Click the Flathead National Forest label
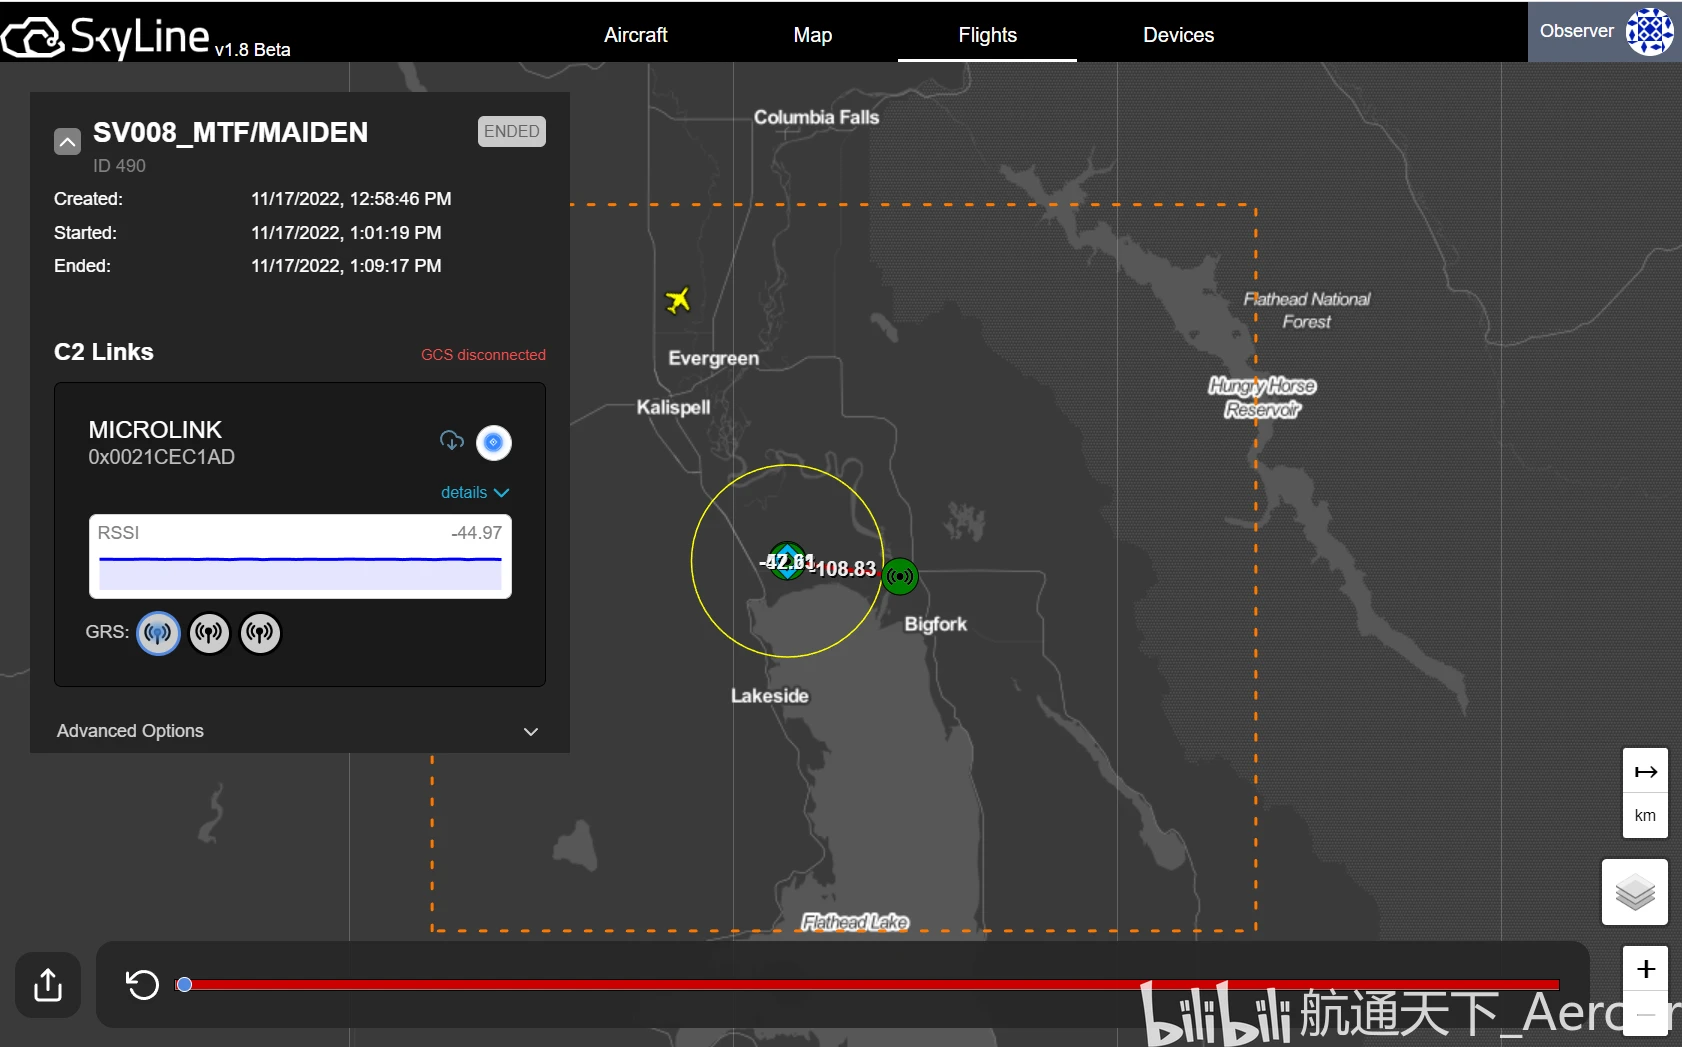 point(1306,310)
